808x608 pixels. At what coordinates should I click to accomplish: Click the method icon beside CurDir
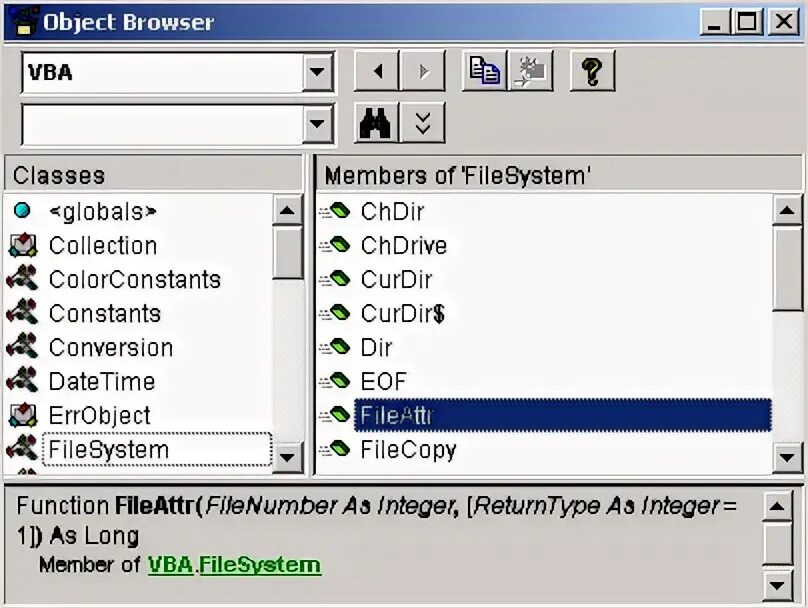pyautogui.click(x=335, y=279)
